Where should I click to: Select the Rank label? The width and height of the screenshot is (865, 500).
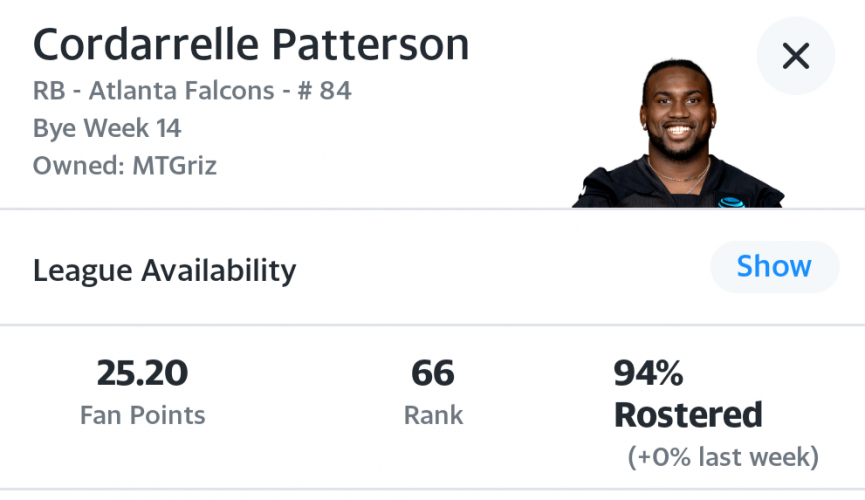click(433, 415)
